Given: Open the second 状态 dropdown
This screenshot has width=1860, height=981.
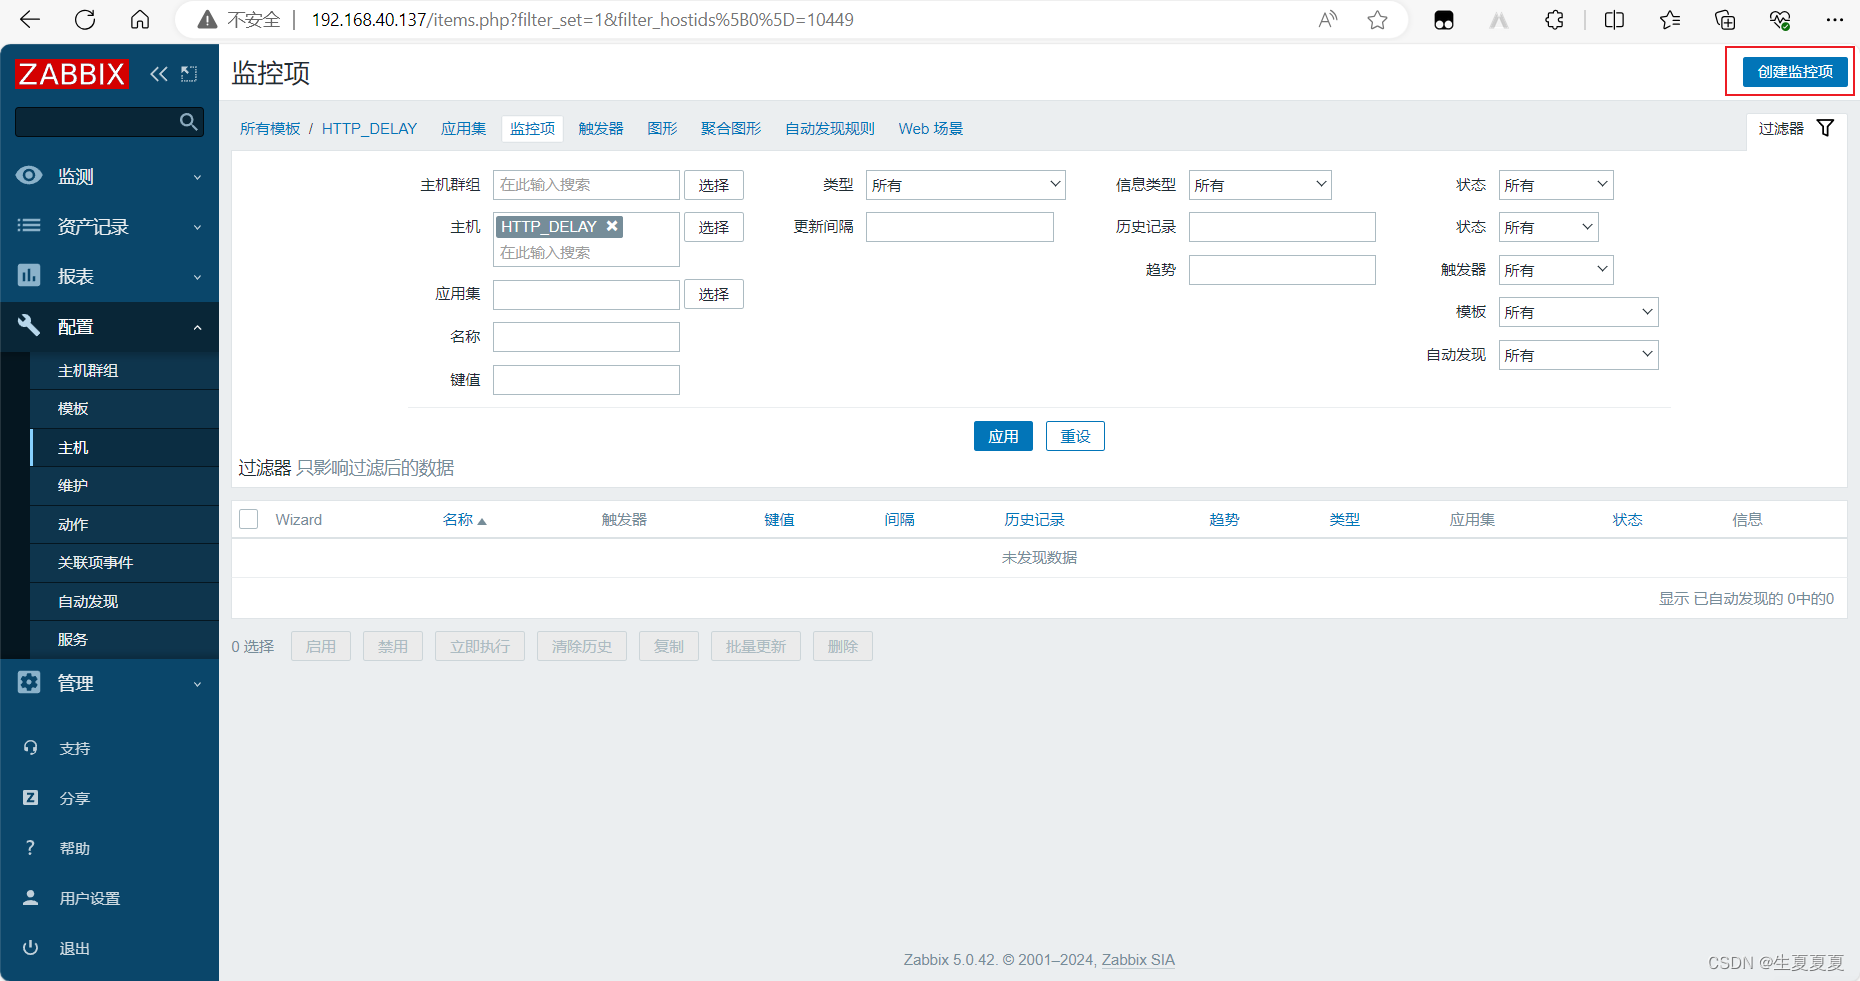Looking at the screenshot, I should 1548,227.
